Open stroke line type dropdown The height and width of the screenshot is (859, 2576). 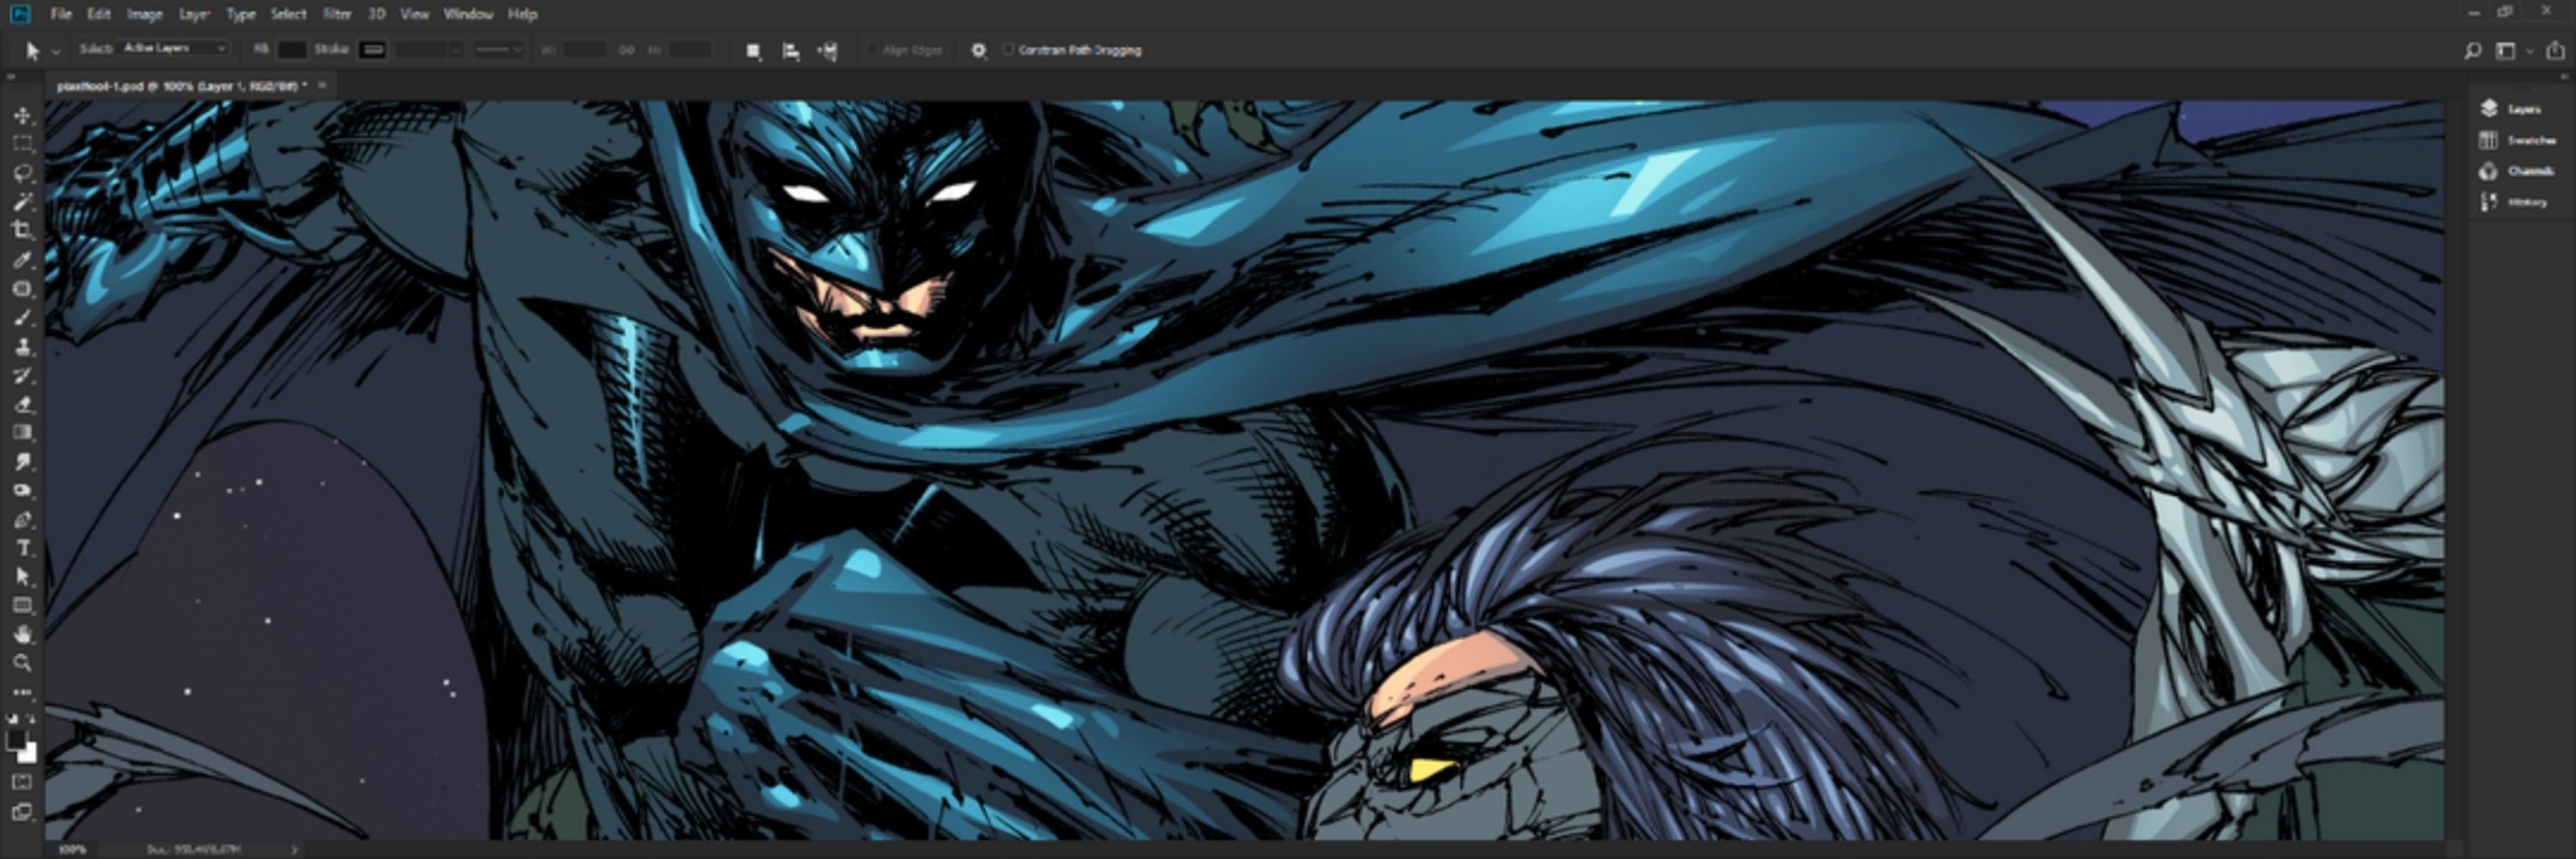tap(498, 49)
